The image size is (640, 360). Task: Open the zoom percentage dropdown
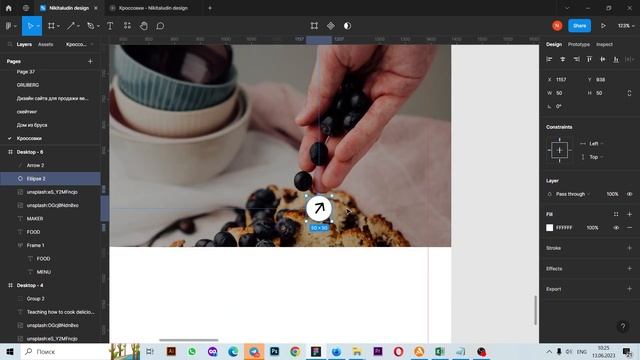(x=627, y=26)
